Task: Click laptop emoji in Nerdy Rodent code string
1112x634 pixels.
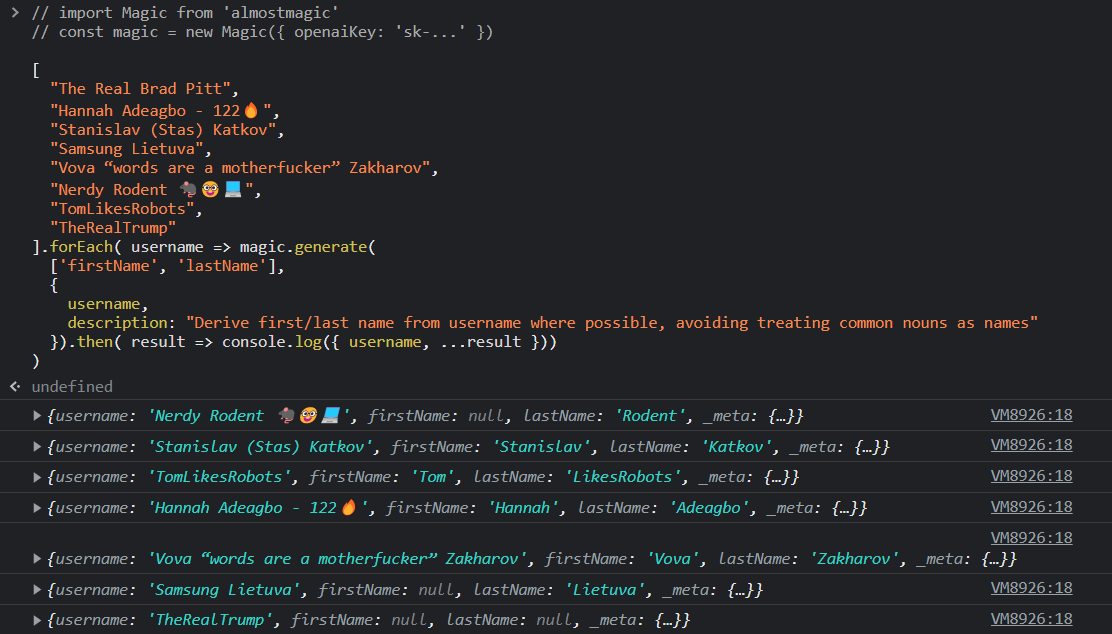Action: tap(233, 189)
